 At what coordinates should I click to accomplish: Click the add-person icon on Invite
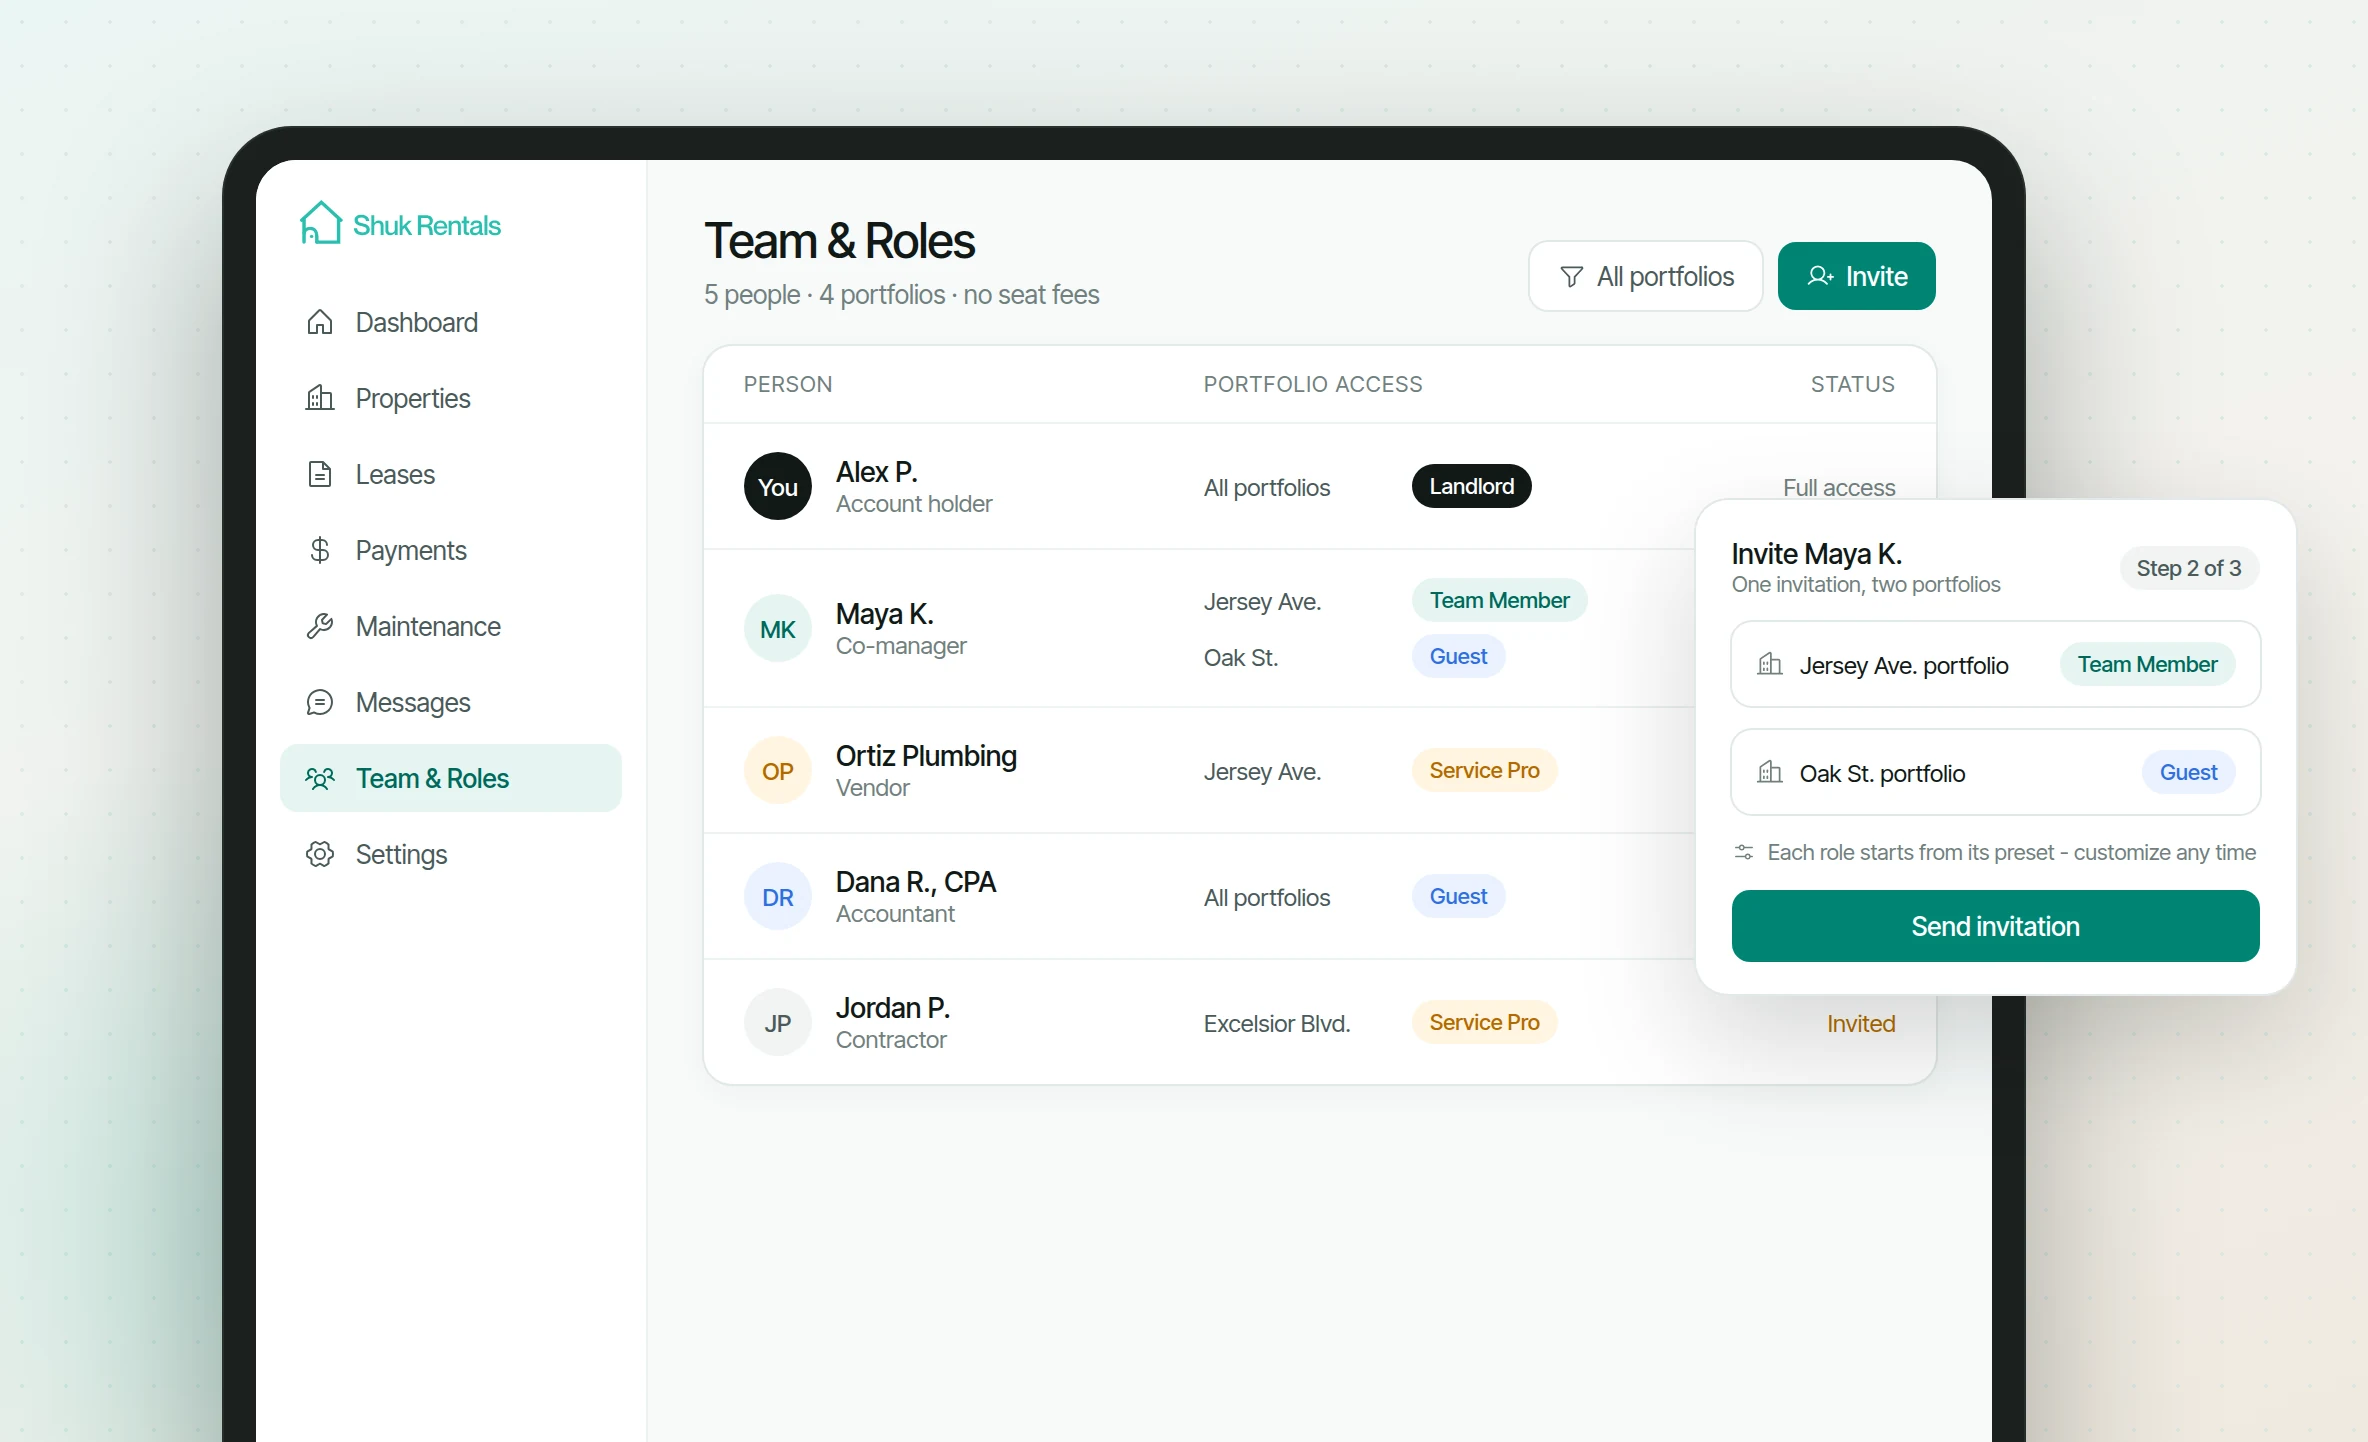[x=1820, y=276]
